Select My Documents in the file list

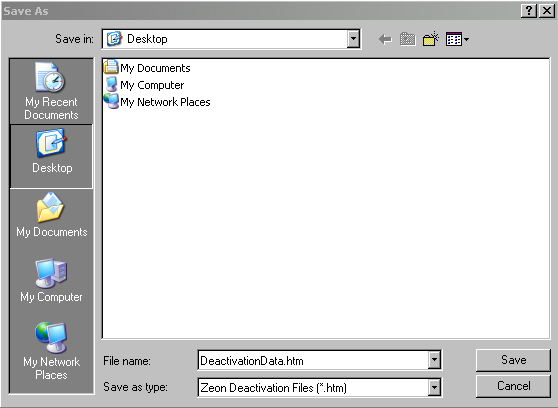pyautogui.click(x=147, y=68)
